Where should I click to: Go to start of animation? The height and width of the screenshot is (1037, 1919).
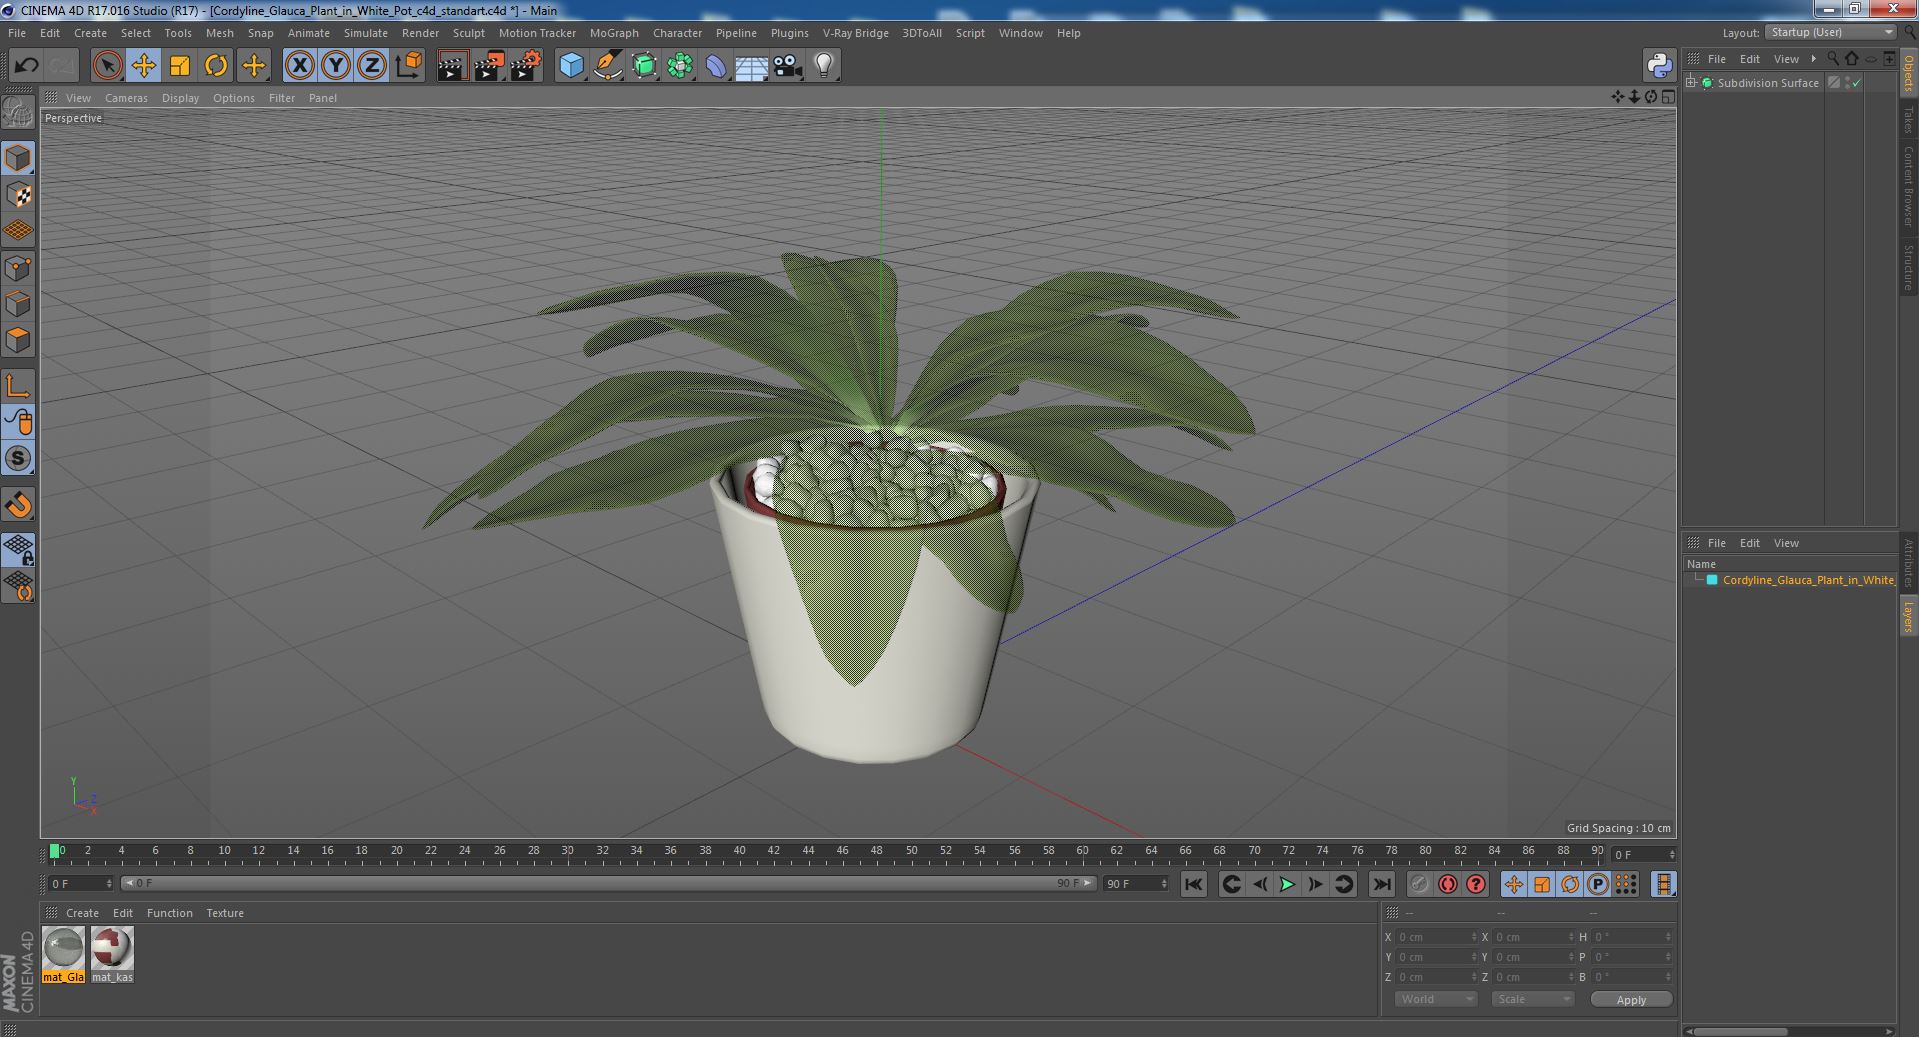tap(1193, 884)
